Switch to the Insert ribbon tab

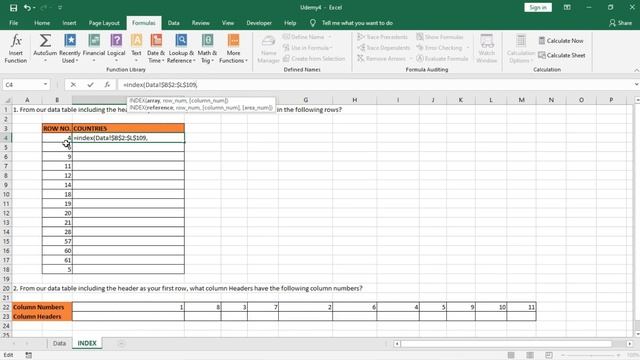click(x=69, y=23)
